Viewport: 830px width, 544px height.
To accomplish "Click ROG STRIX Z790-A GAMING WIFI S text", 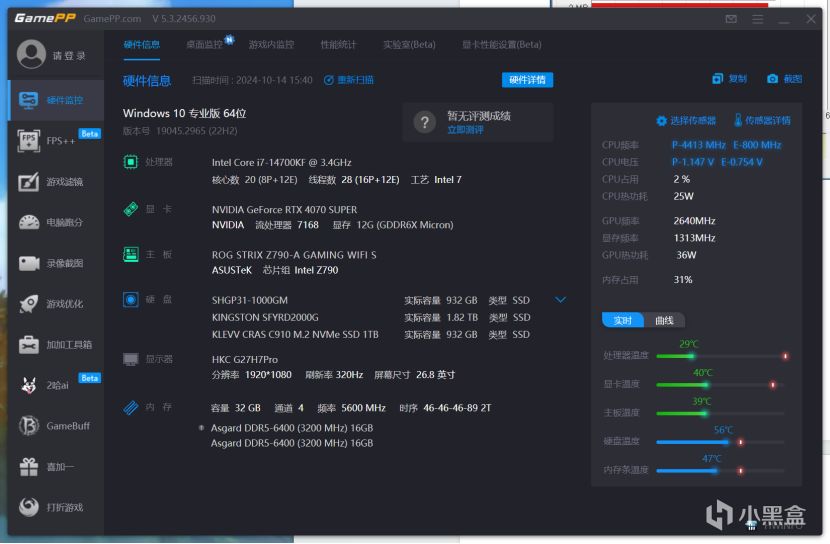I will pos(294,255).
